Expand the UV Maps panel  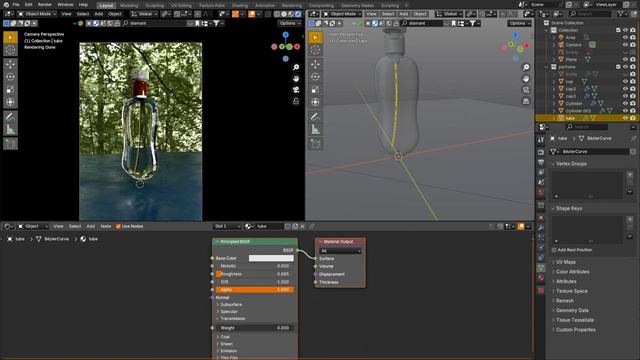(x=565, y=262)
